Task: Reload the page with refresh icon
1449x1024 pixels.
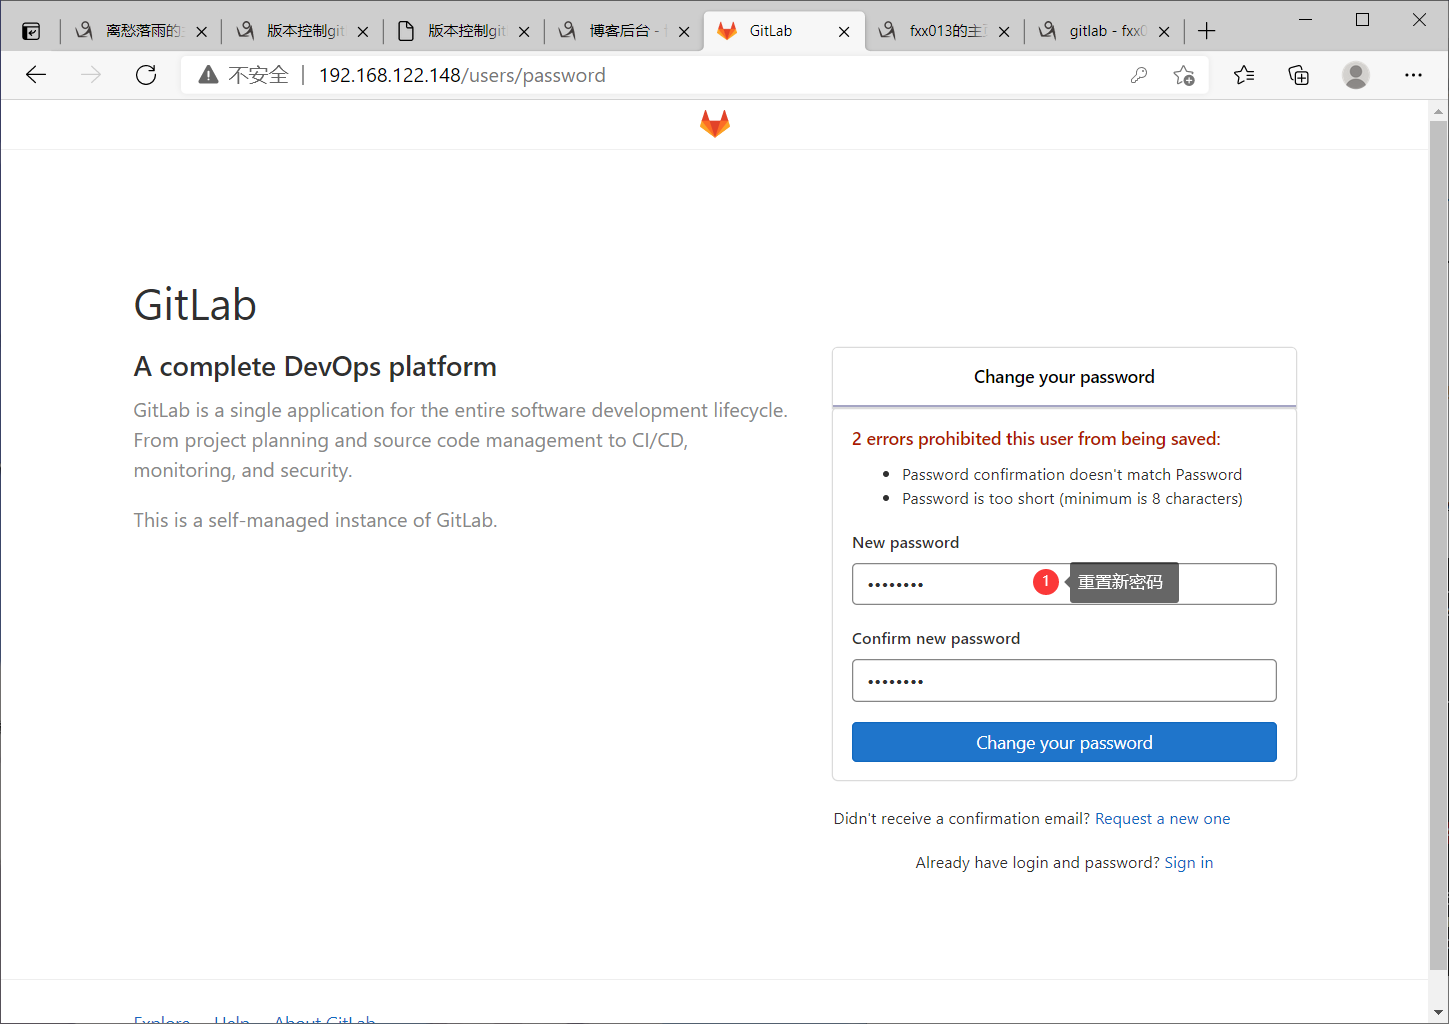Action: 146,75
